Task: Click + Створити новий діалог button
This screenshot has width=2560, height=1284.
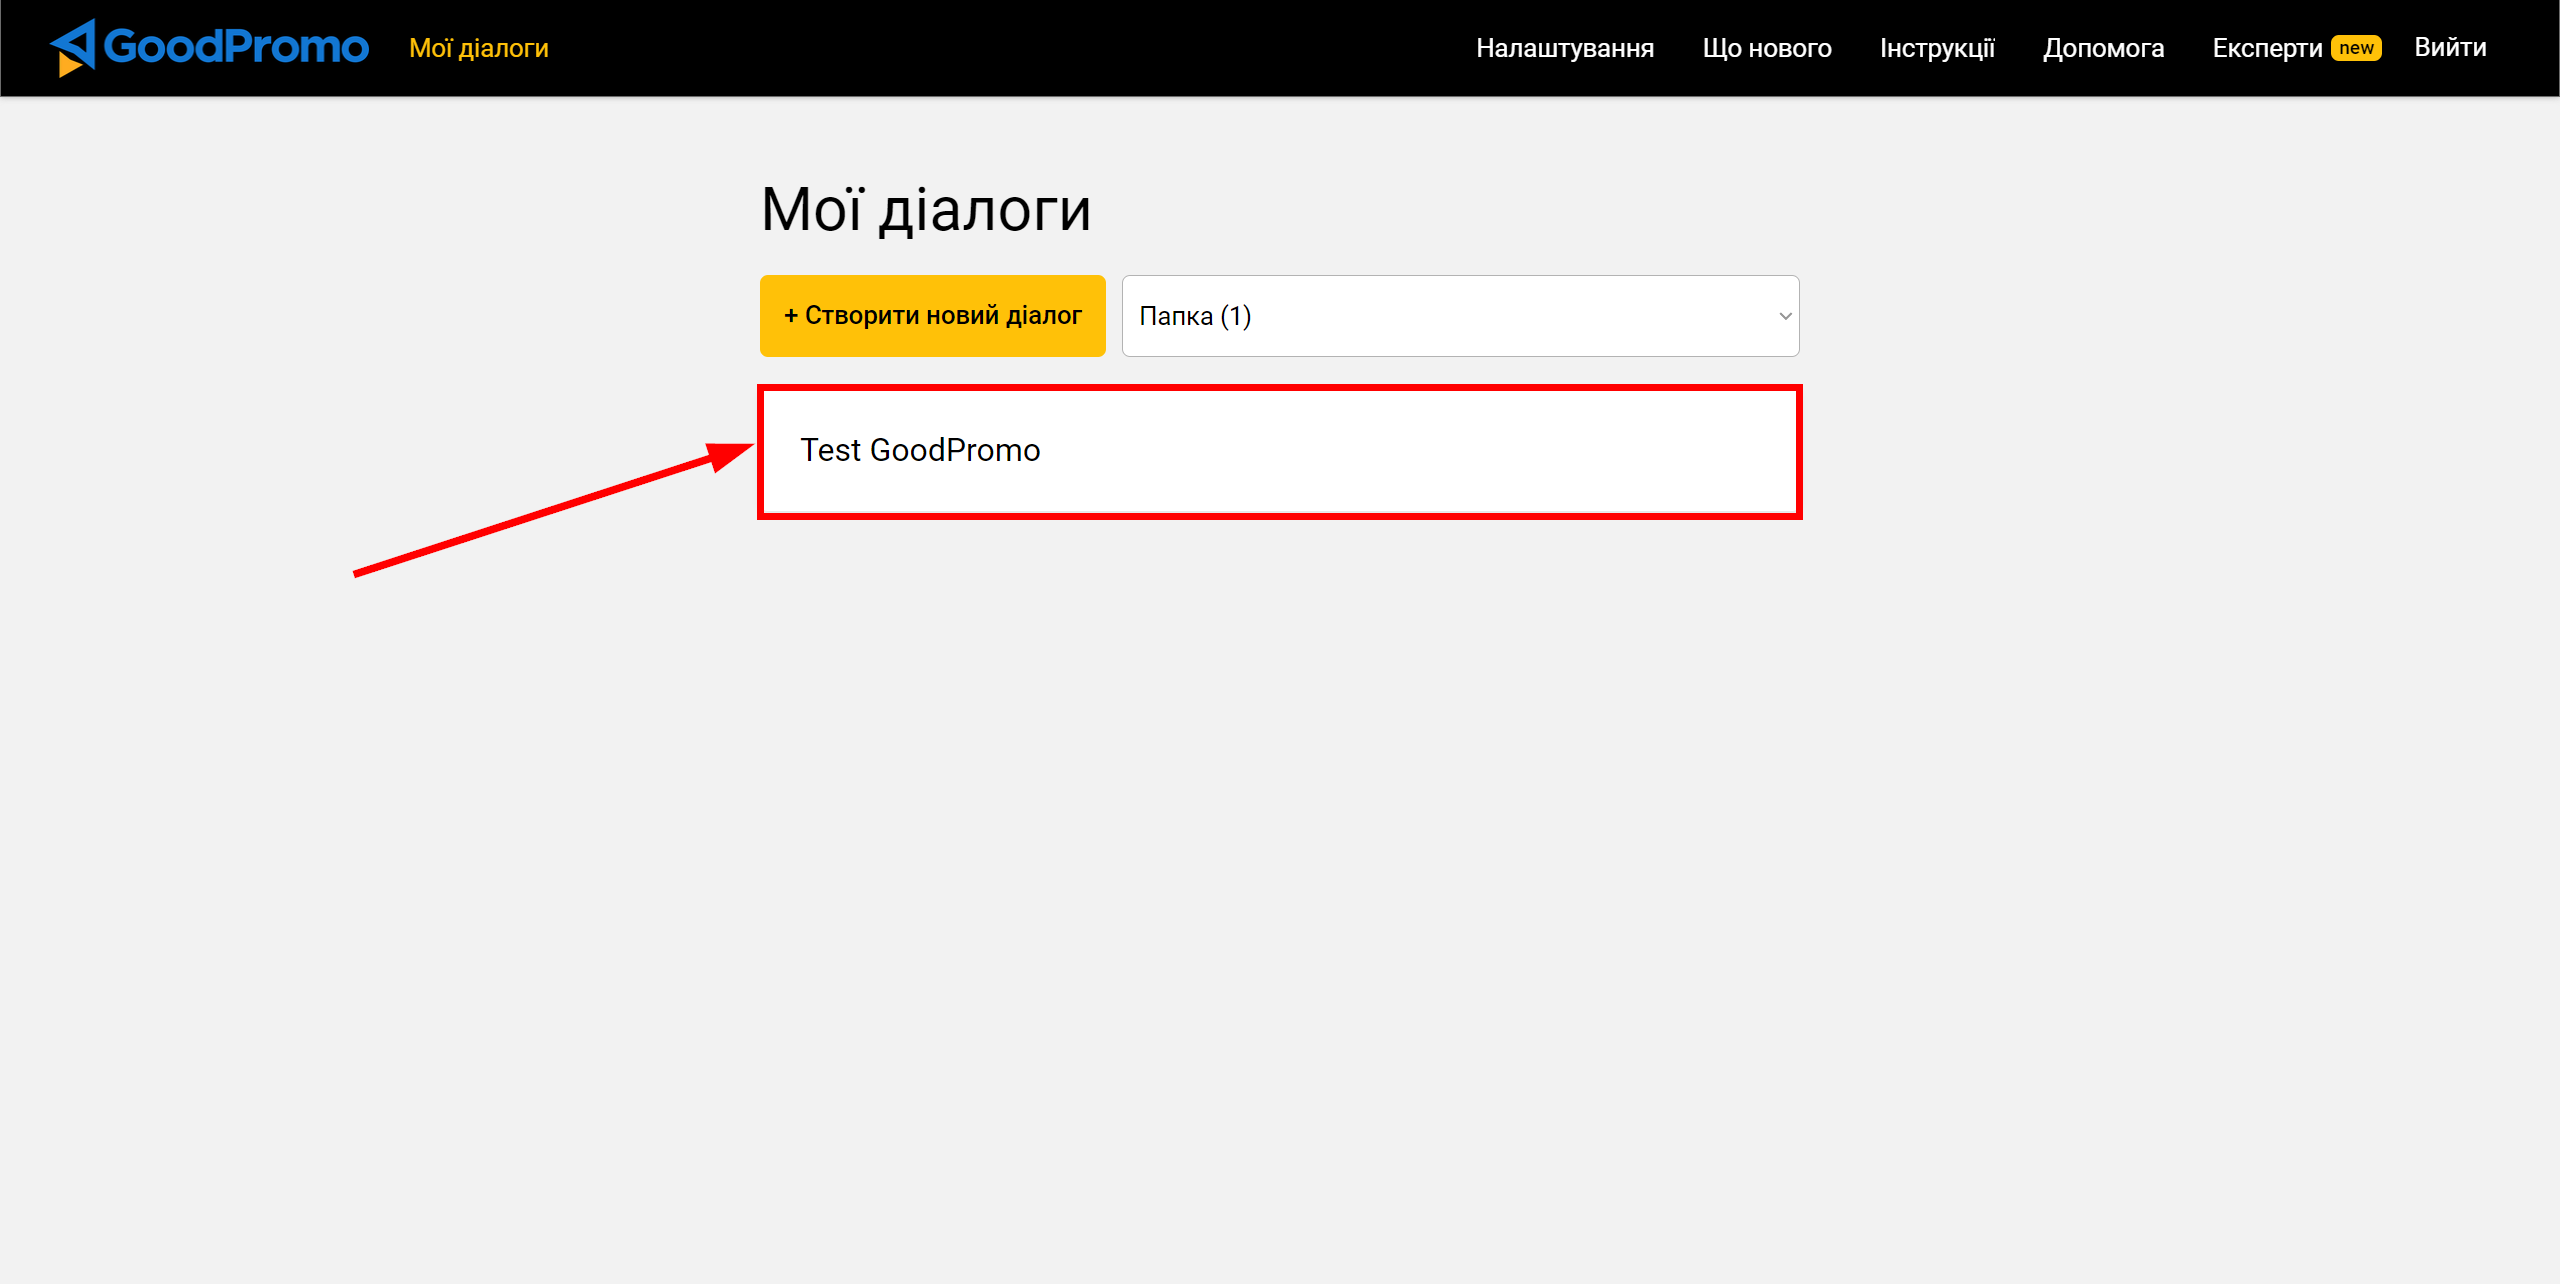Action: click(932, 316)
